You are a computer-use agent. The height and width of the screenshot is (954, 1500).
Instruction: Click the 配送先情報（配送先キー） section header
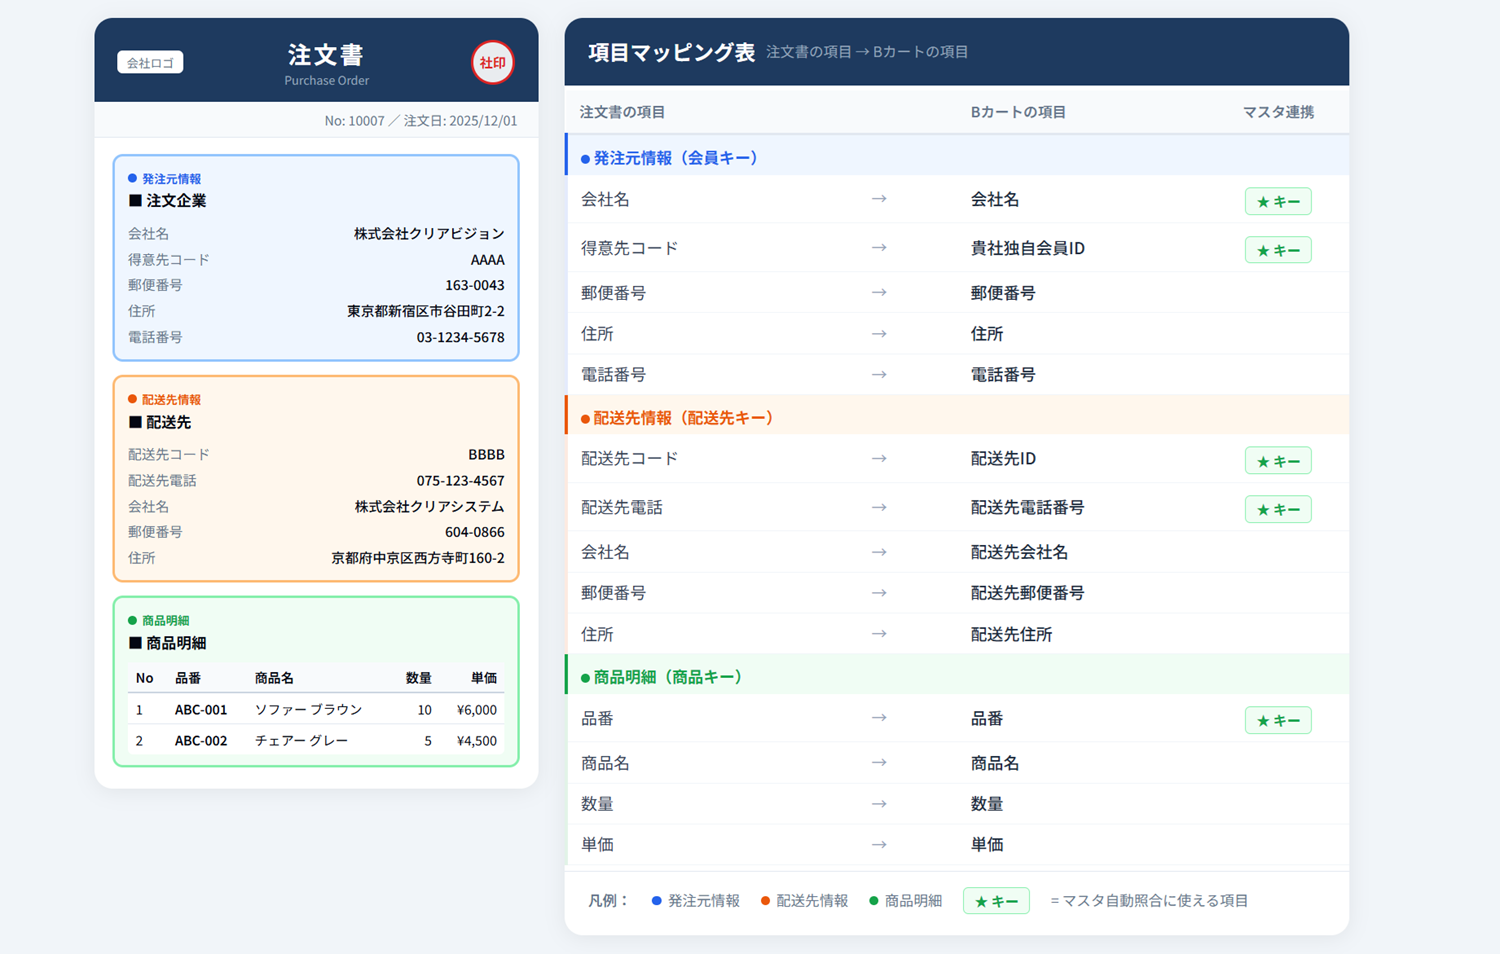click(682, 418)
